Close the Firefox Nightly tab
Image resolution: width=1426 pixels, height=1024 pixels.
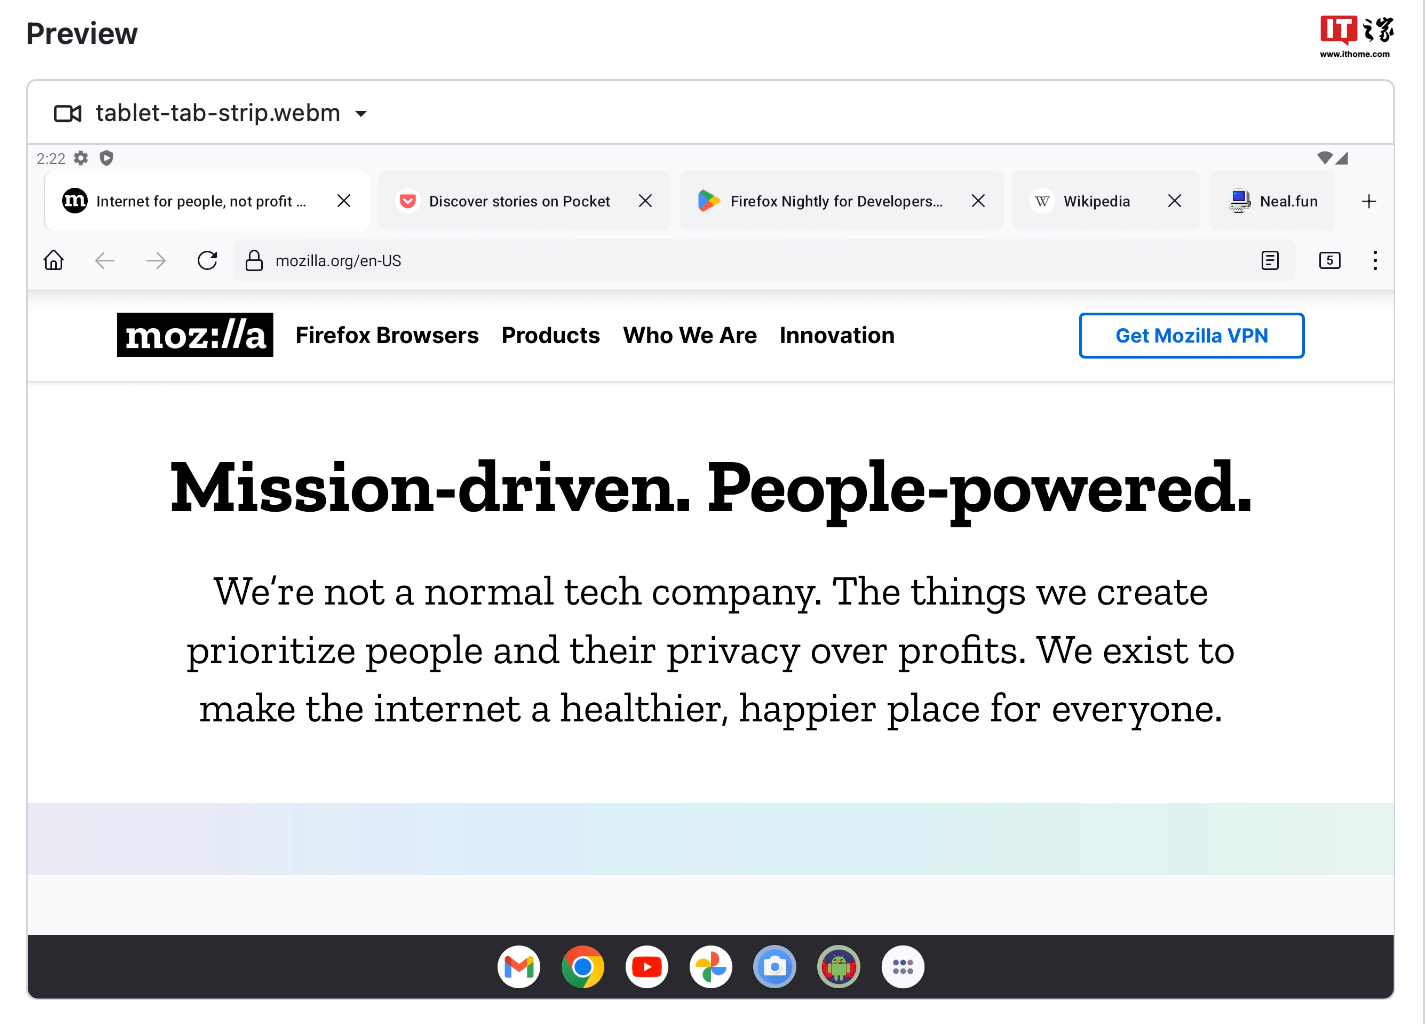click(x=978, y=201)
